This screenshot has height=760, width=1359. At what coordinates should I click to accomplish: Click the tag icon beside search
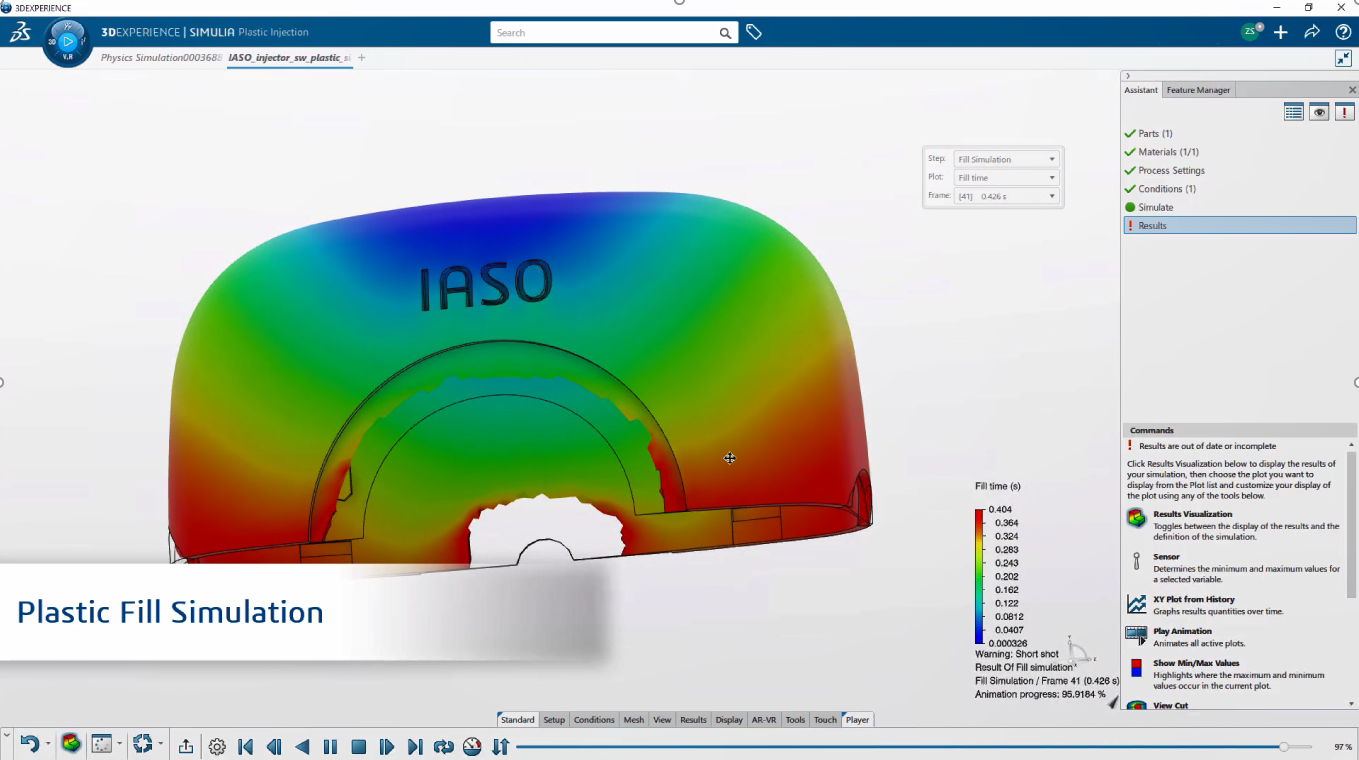click(x=754, y=32)
